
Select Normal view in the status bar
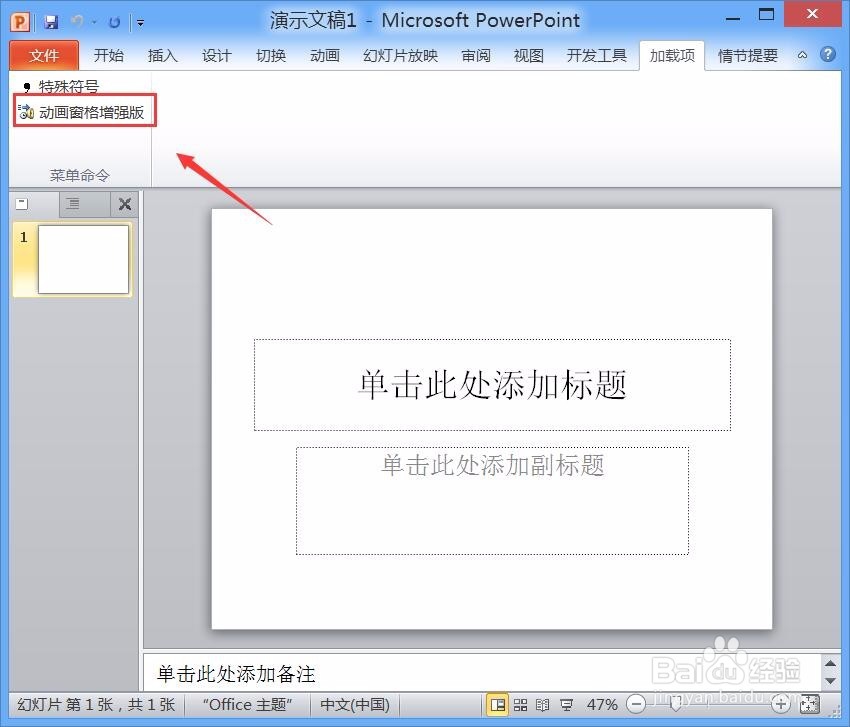pyautogui.click(x=498, y=704)
